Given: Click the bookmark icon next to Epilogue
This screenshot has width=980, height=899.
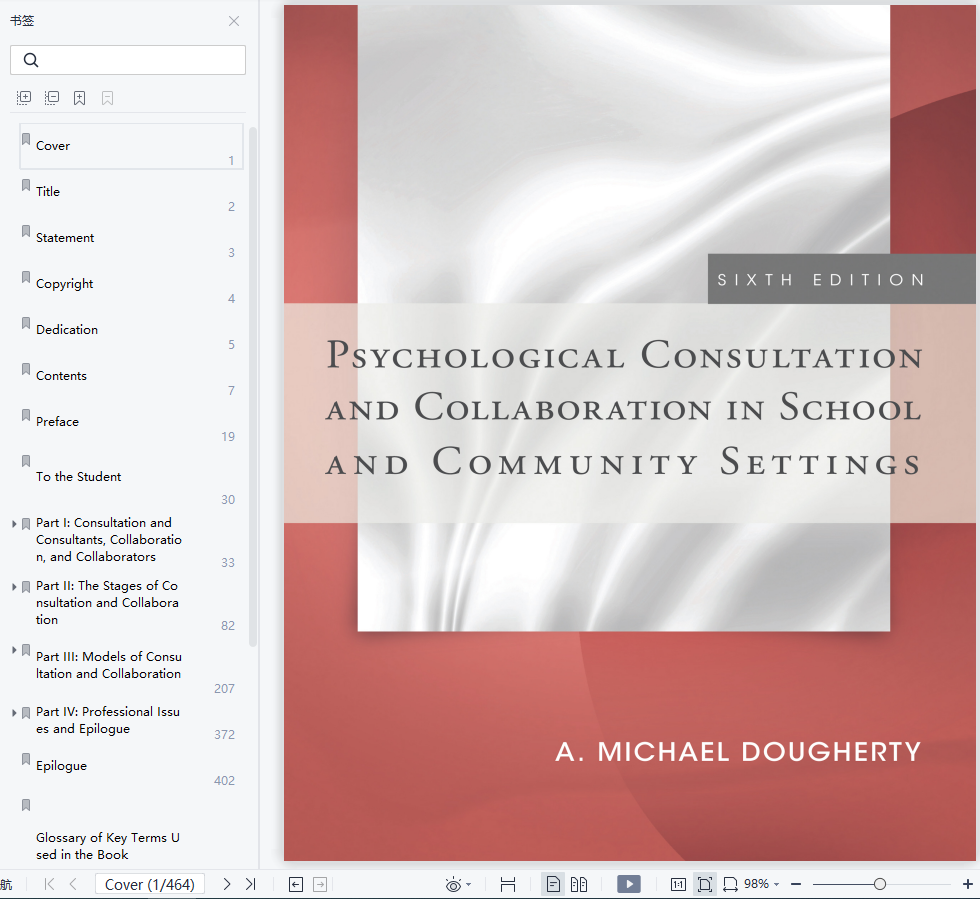Looking at the screenshot, I should [26, 759].
